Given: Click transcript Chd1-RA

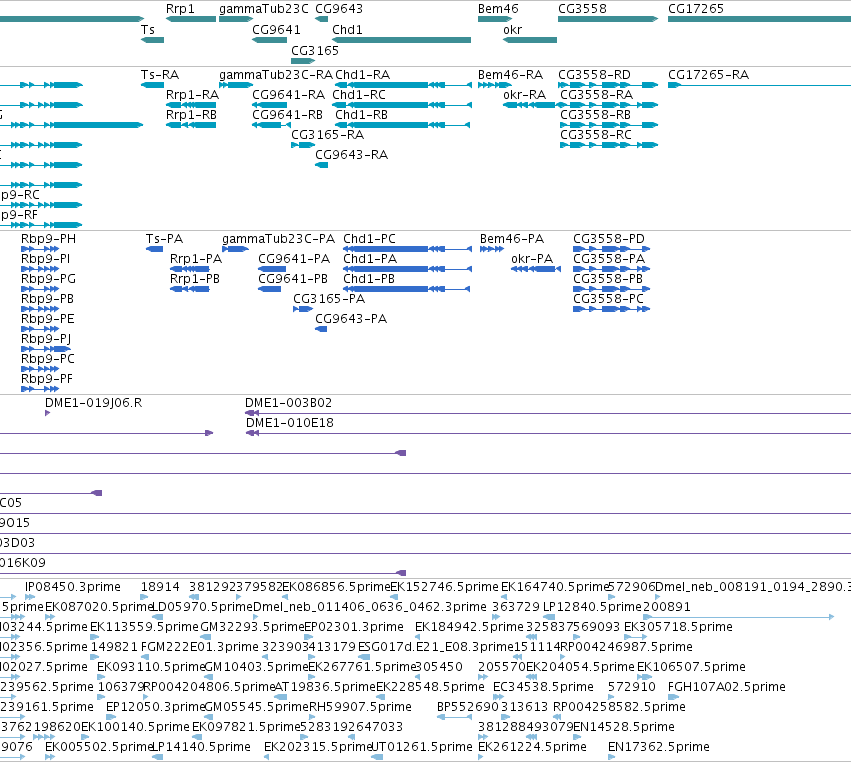Looking at the screenshot, I should point(403,85).
